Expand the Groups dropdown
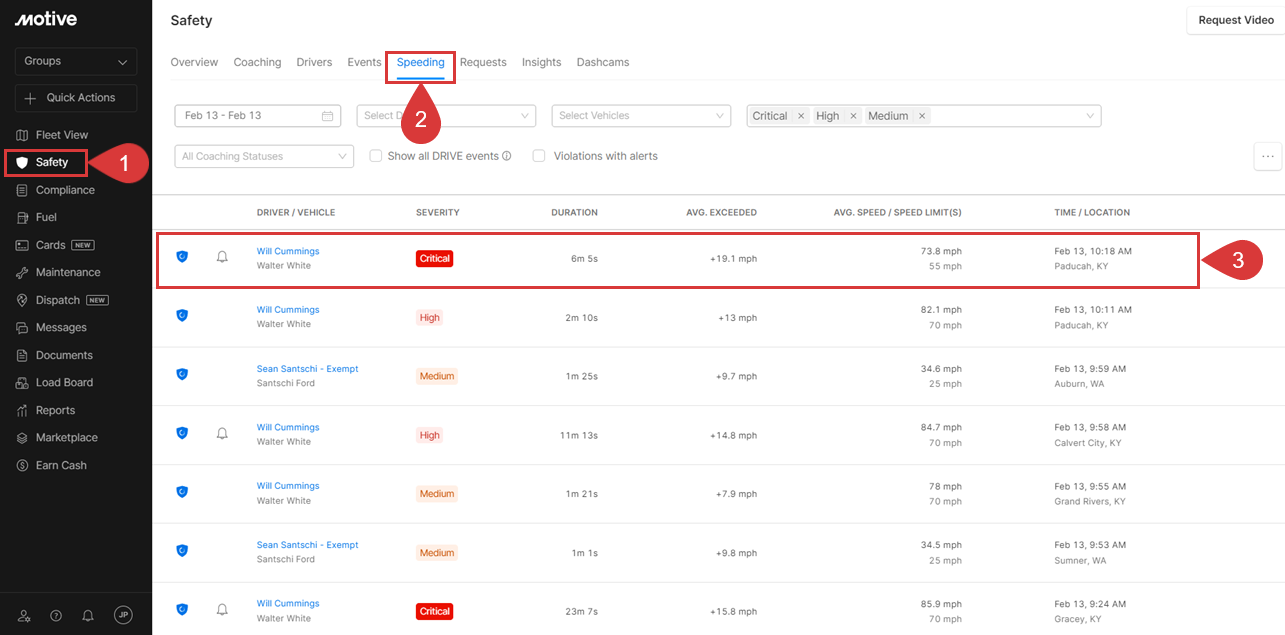 click(76, 61)
